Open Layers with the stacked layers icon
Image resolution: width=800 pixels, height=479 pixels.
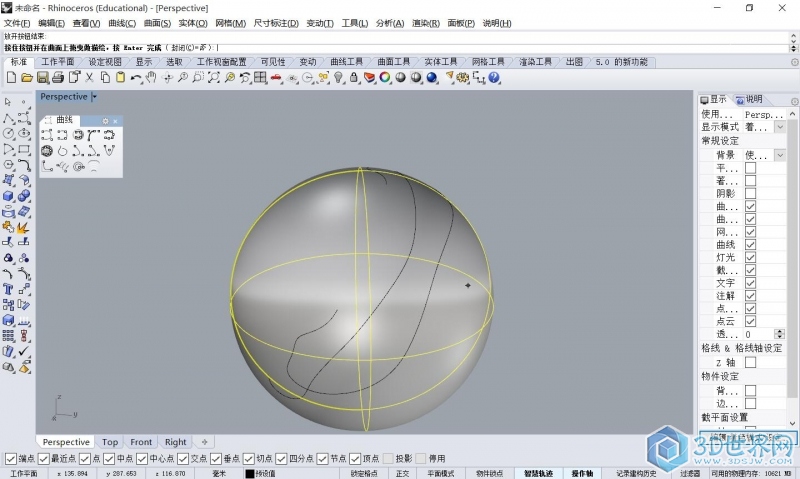(x=369, y=78)
